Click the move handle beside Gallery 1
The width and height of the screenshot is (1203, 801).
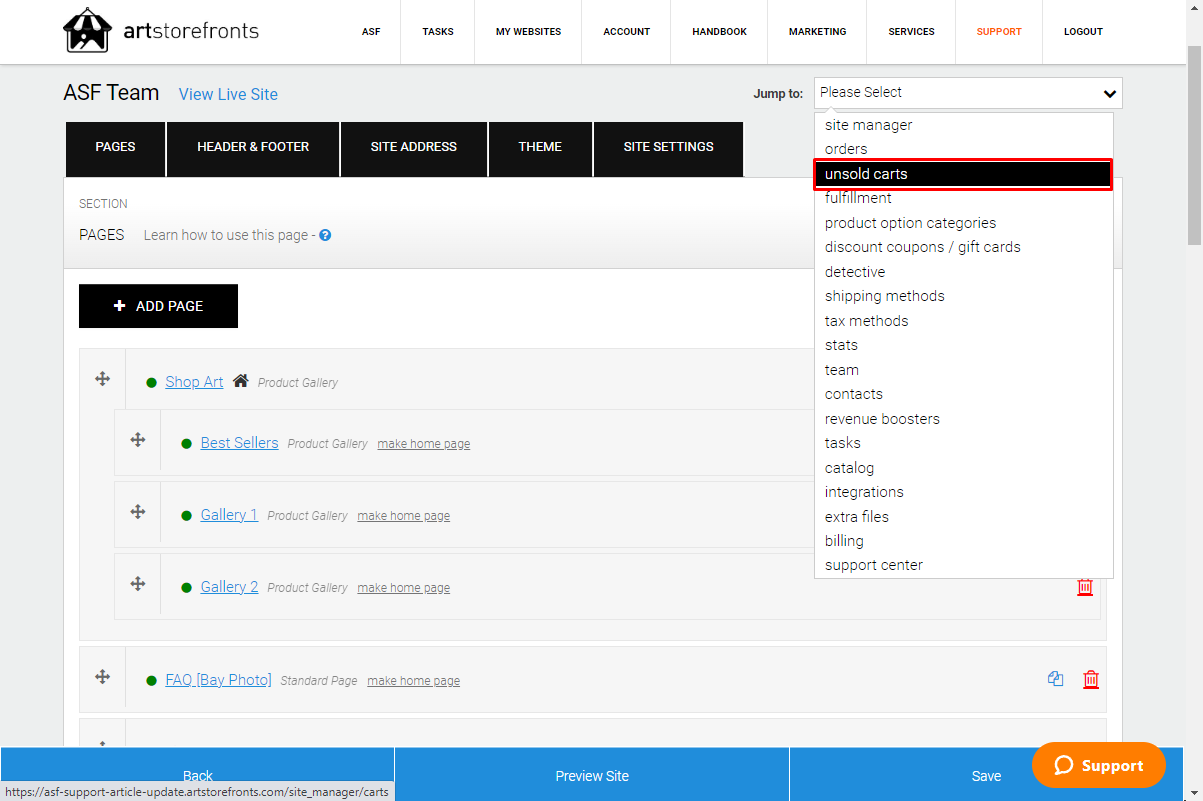tap(138, 512)
